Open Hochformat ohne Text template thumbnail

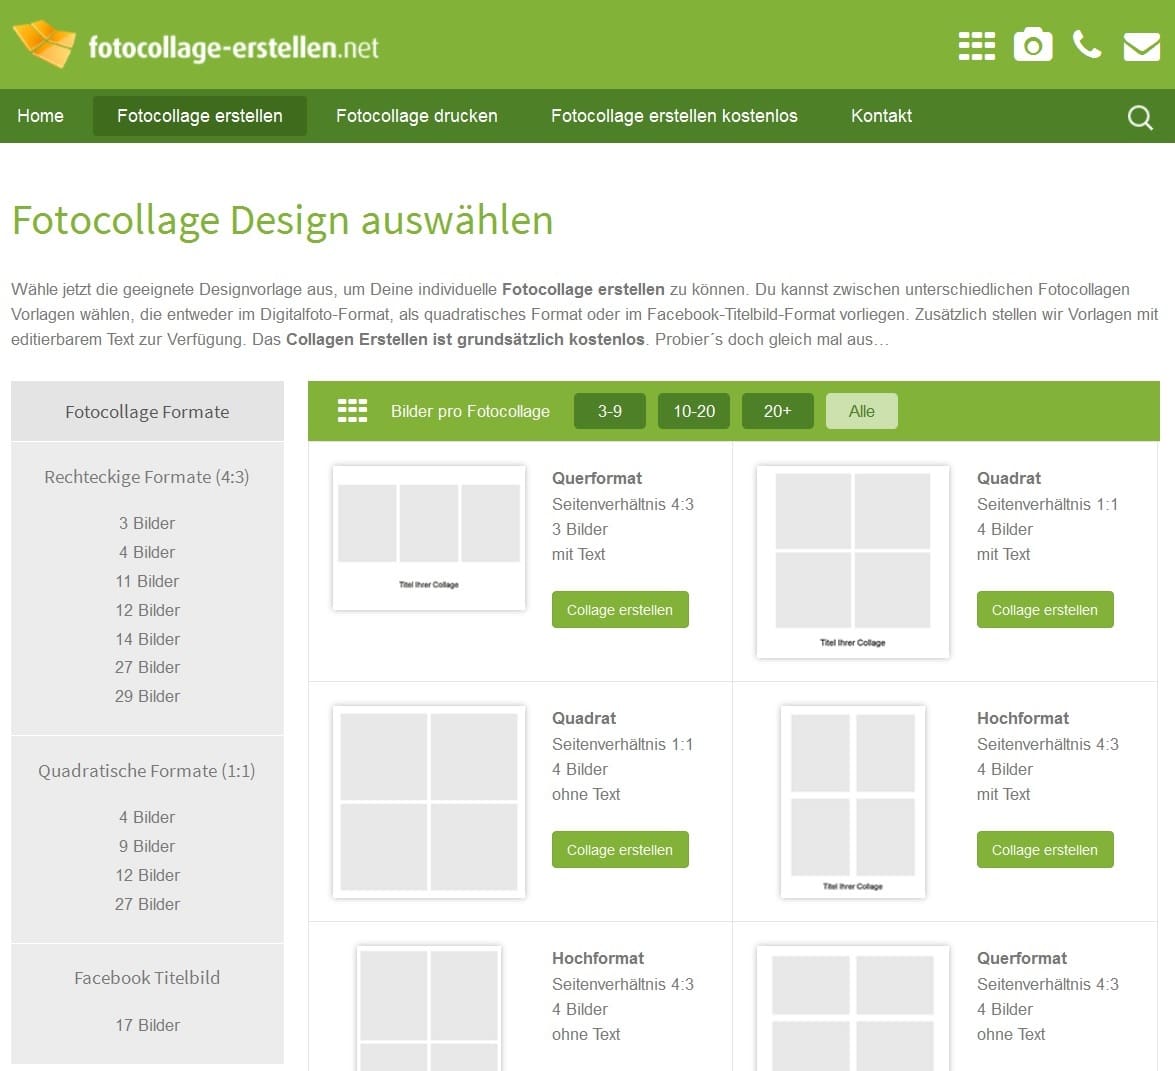pyautogui.click(x=429, y=1008)
